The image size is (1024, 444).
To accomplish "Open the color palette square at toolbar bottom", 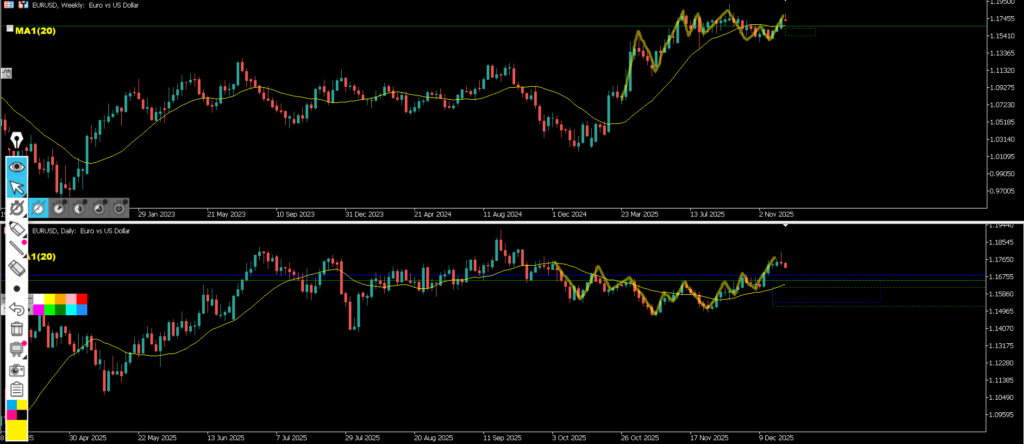I will (16, 412).
